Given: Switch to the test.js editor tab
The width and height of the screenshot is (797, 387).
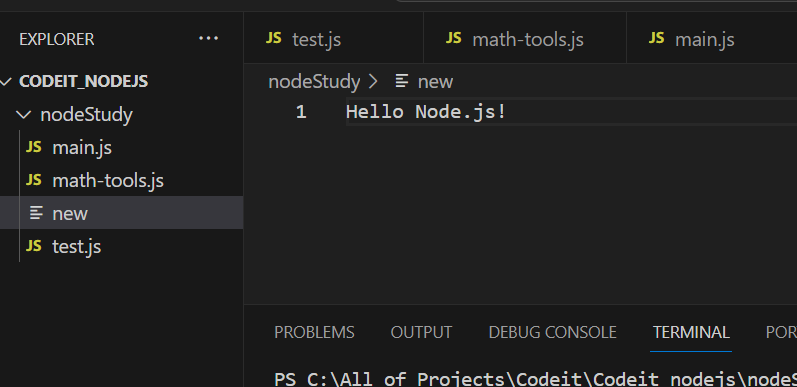Looking at the screenshot, I should point(333,38).
